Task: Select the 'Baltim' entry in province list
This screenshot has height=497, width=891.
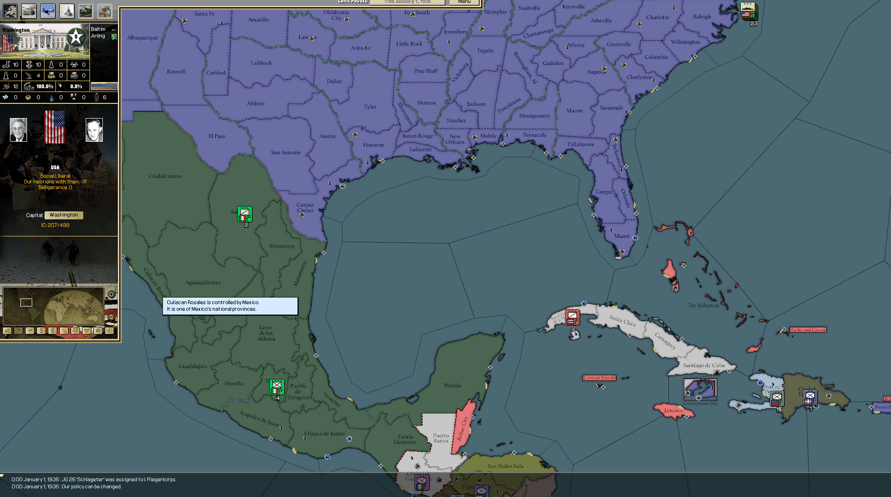Action: (98, 29)
